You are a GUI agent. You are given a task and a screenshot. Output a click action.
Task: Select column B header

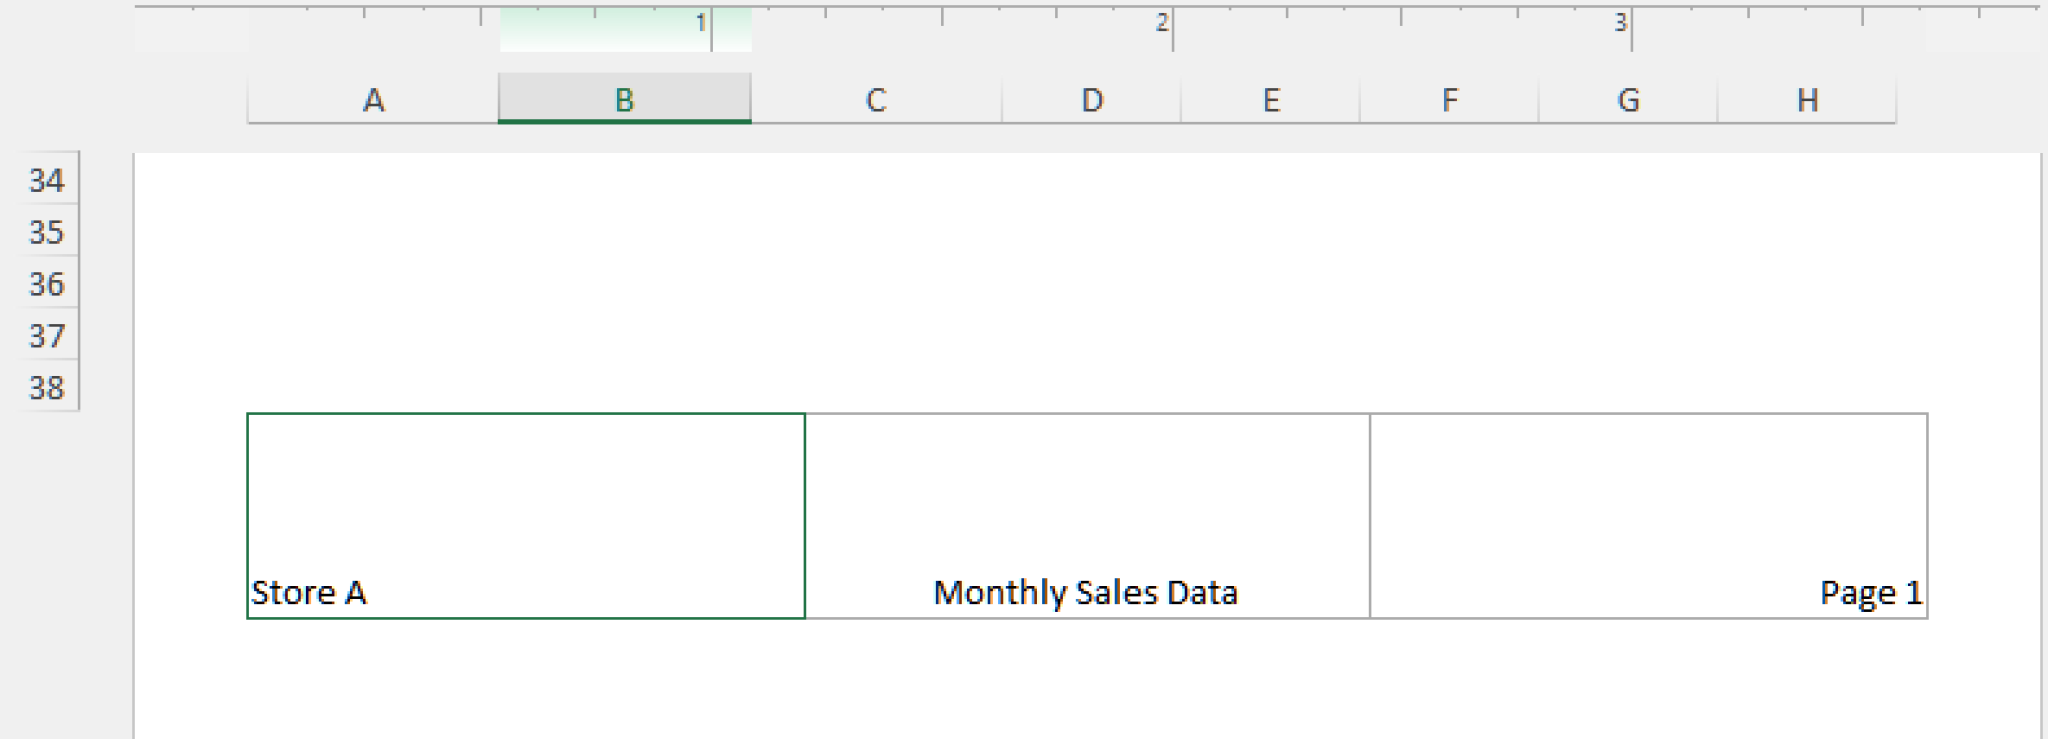coord(623,97)
